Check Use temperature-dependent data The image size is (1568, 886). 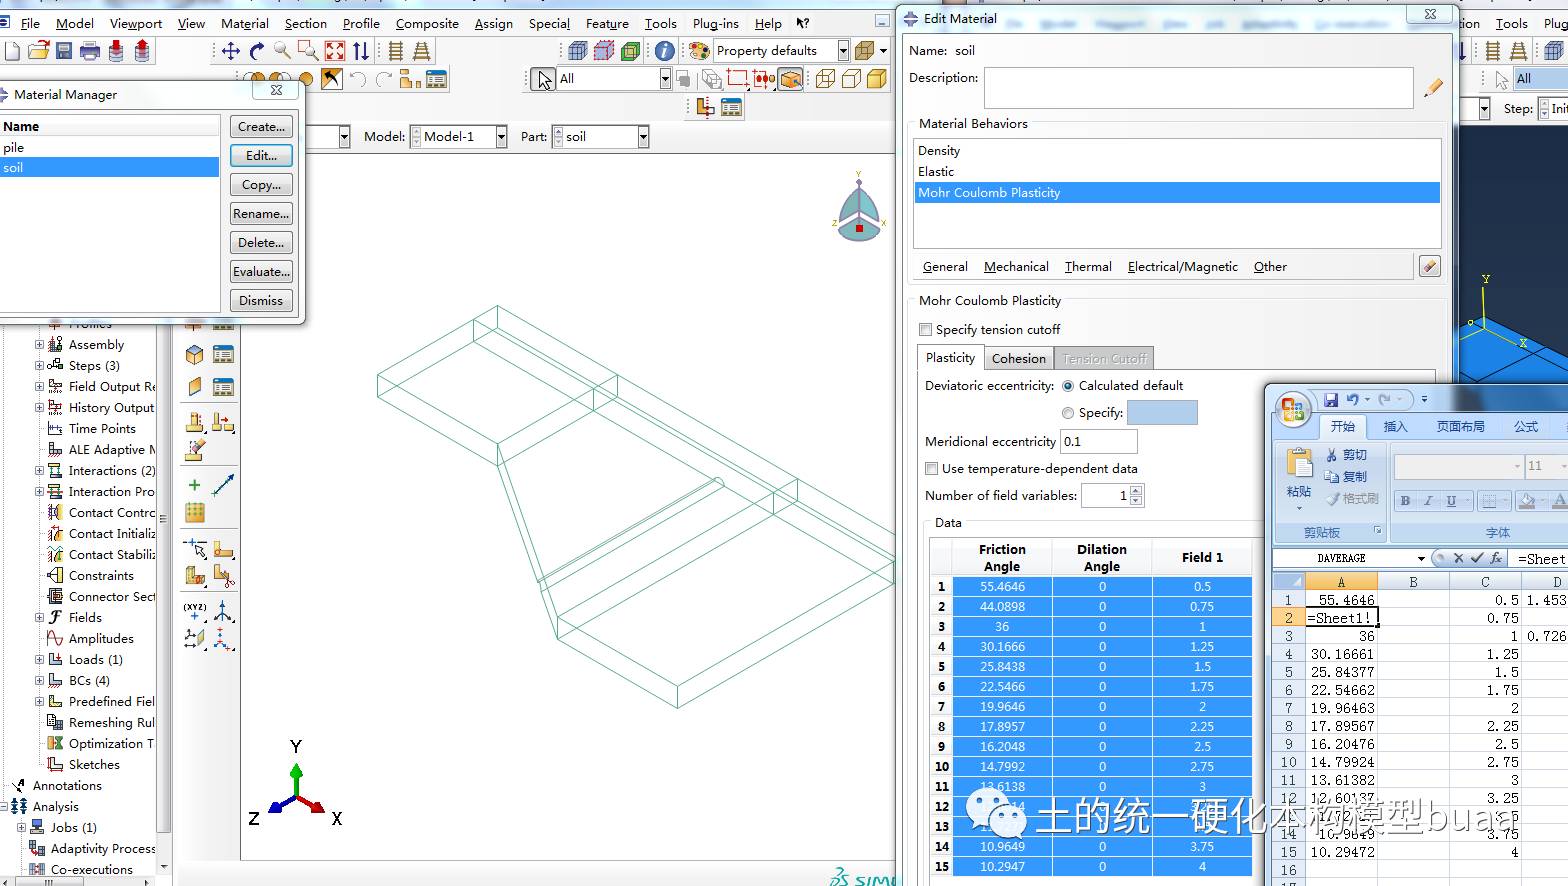931,469
